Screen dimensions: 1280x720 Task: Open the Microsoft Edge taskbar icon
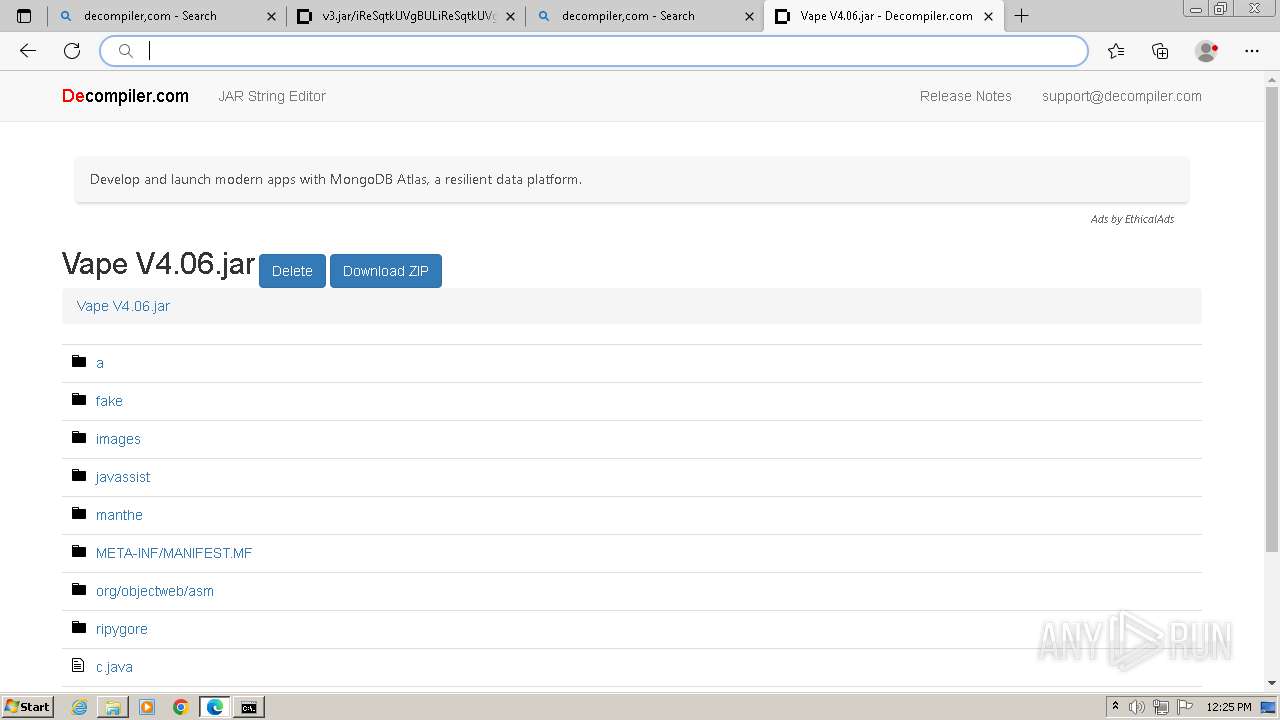tap(214, 707)
